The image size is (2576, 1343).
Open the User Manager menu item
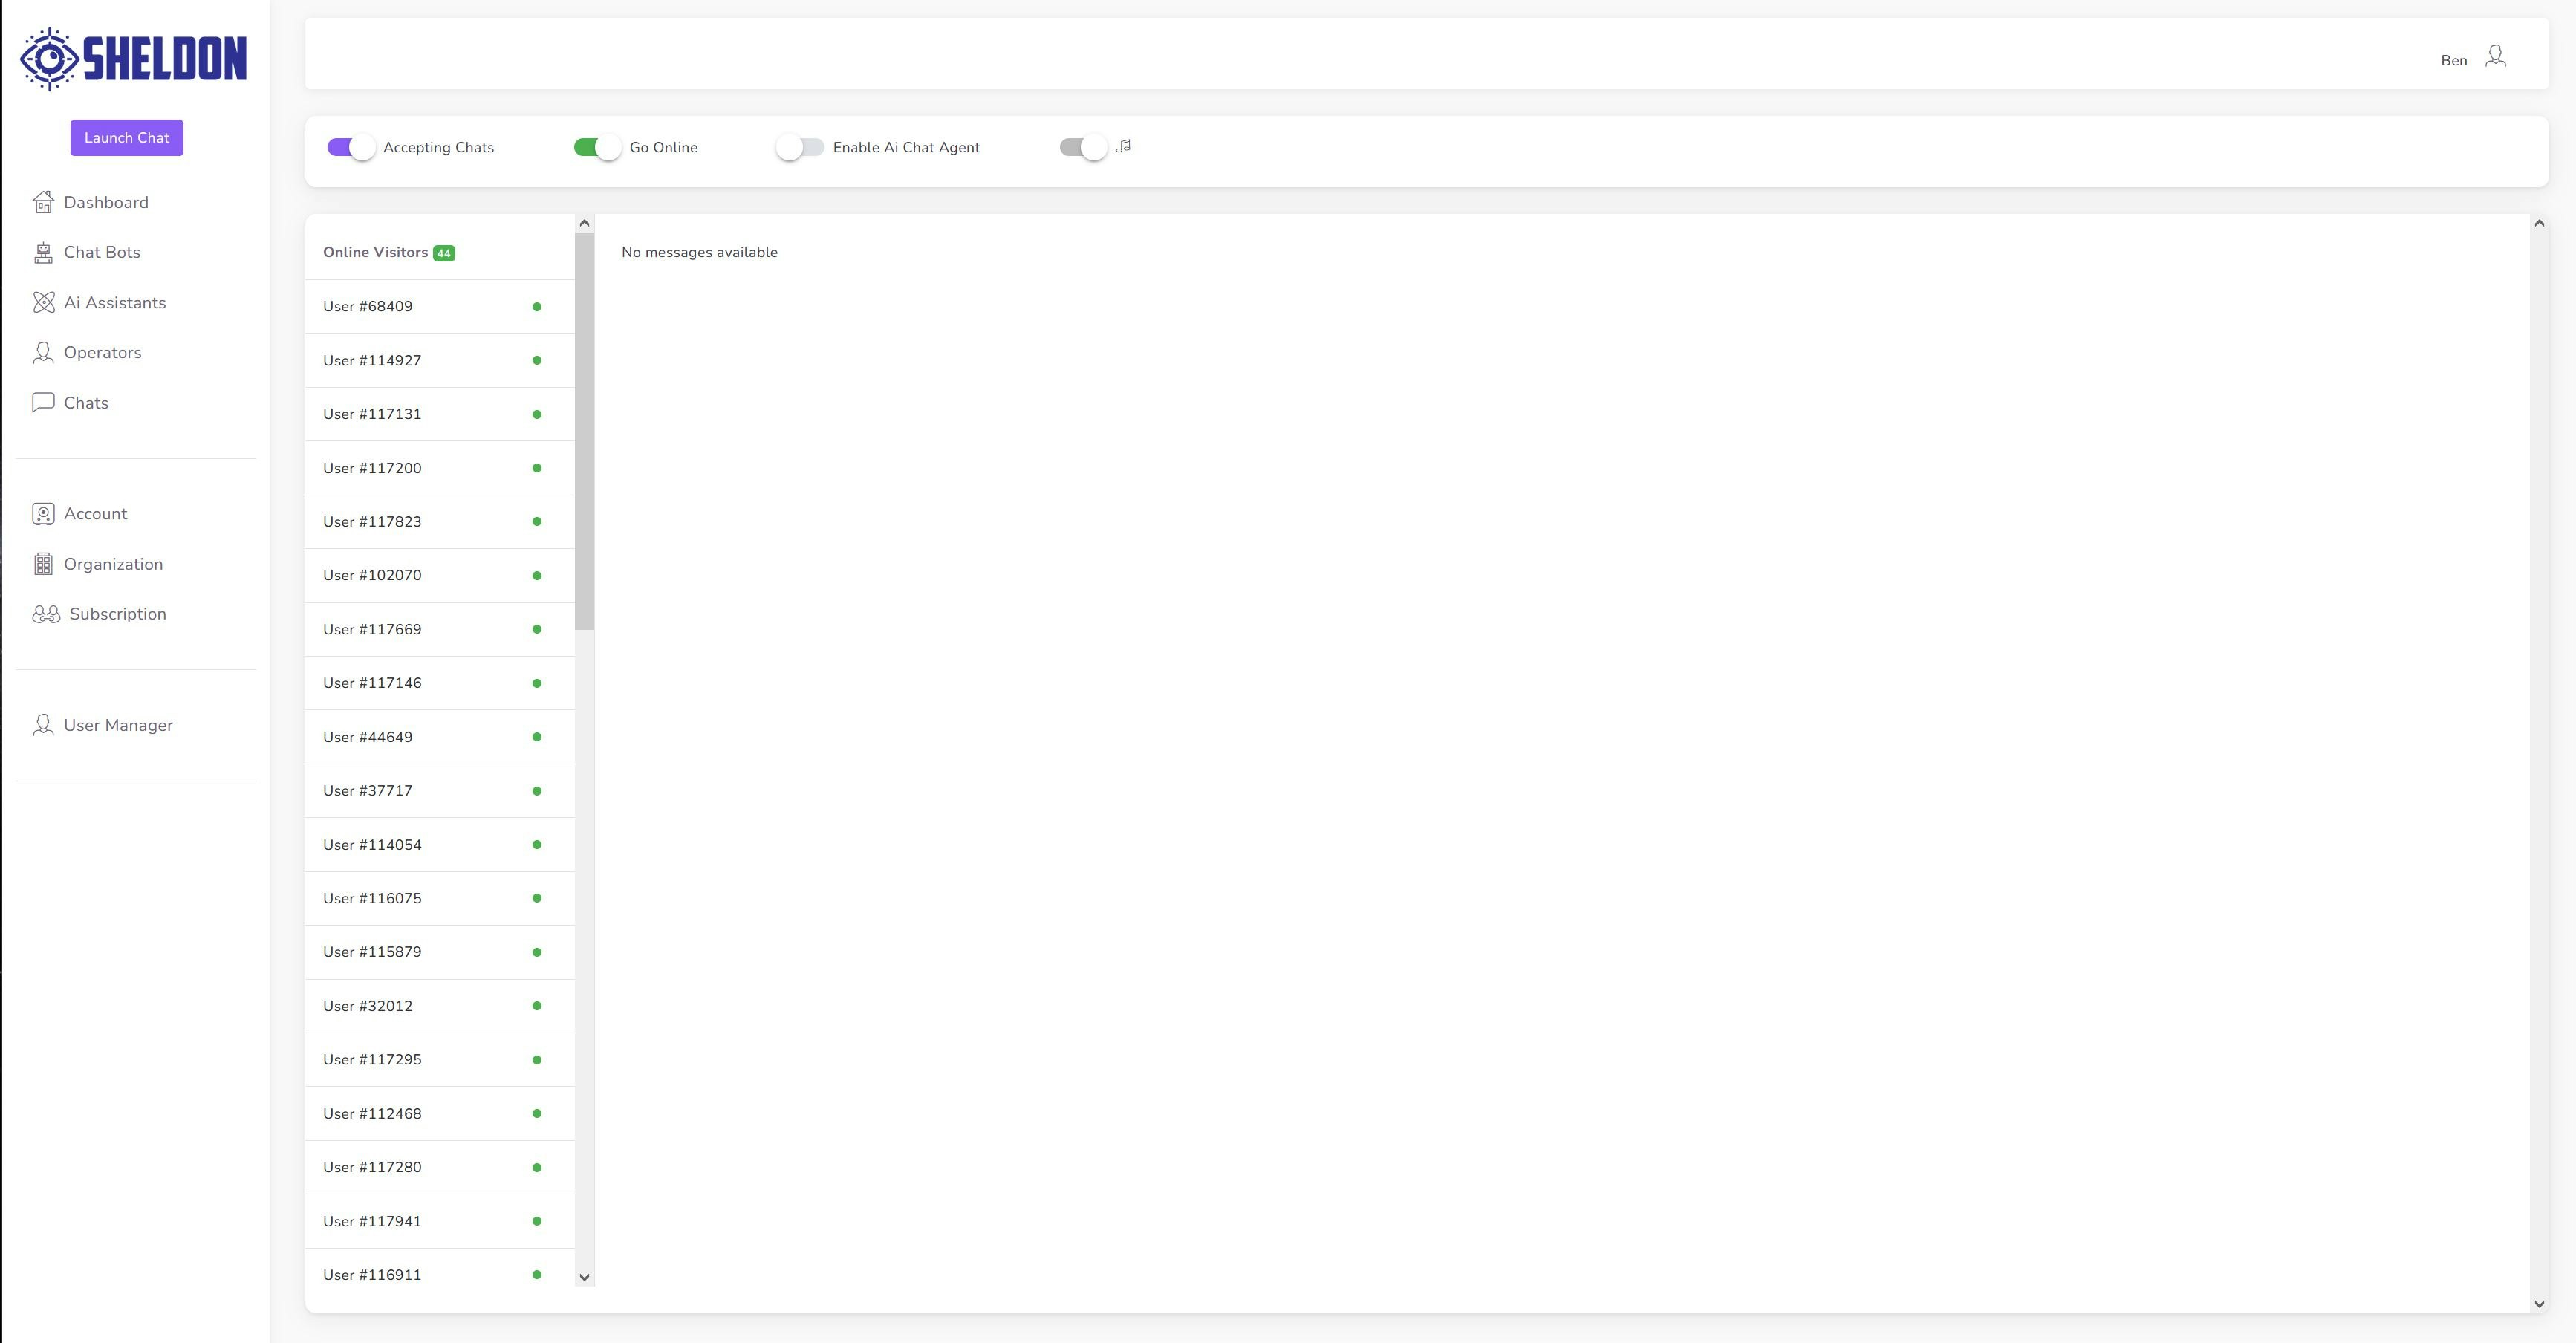pos(118,726)
